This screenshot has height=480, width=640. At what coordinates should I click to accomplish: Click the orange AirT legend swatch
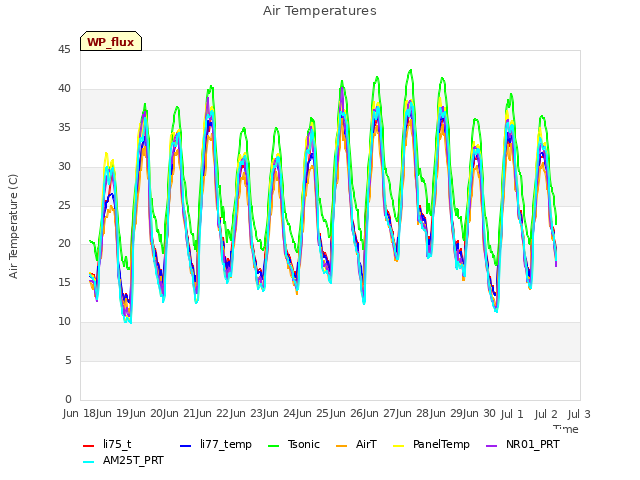[342, 446]
